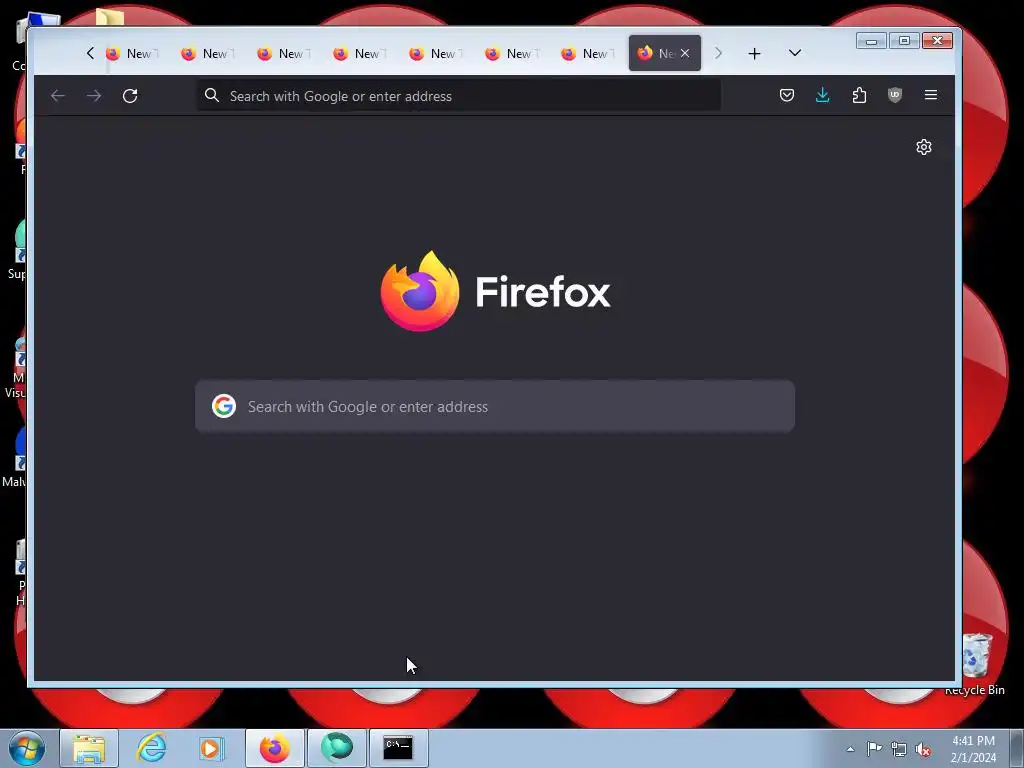1024x768 pixels.
Task: Personalize new tab gear icon
Action: click(923, 147)
